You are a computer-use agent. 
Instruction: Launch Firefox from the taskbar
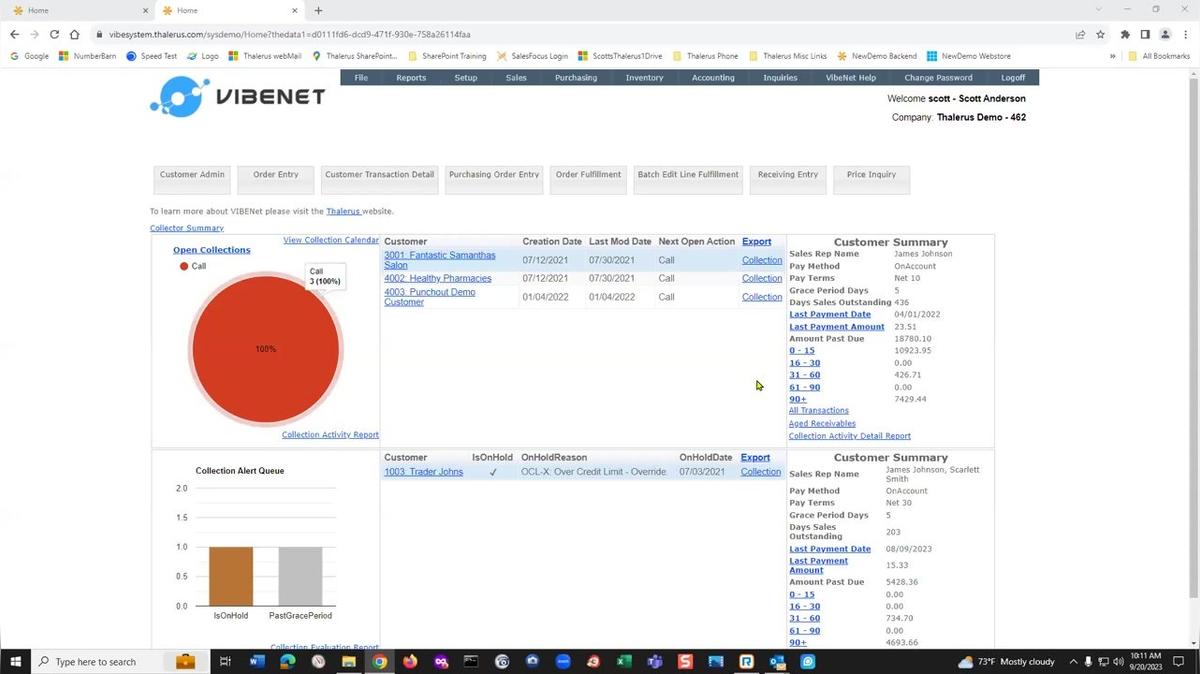(410, 662)
